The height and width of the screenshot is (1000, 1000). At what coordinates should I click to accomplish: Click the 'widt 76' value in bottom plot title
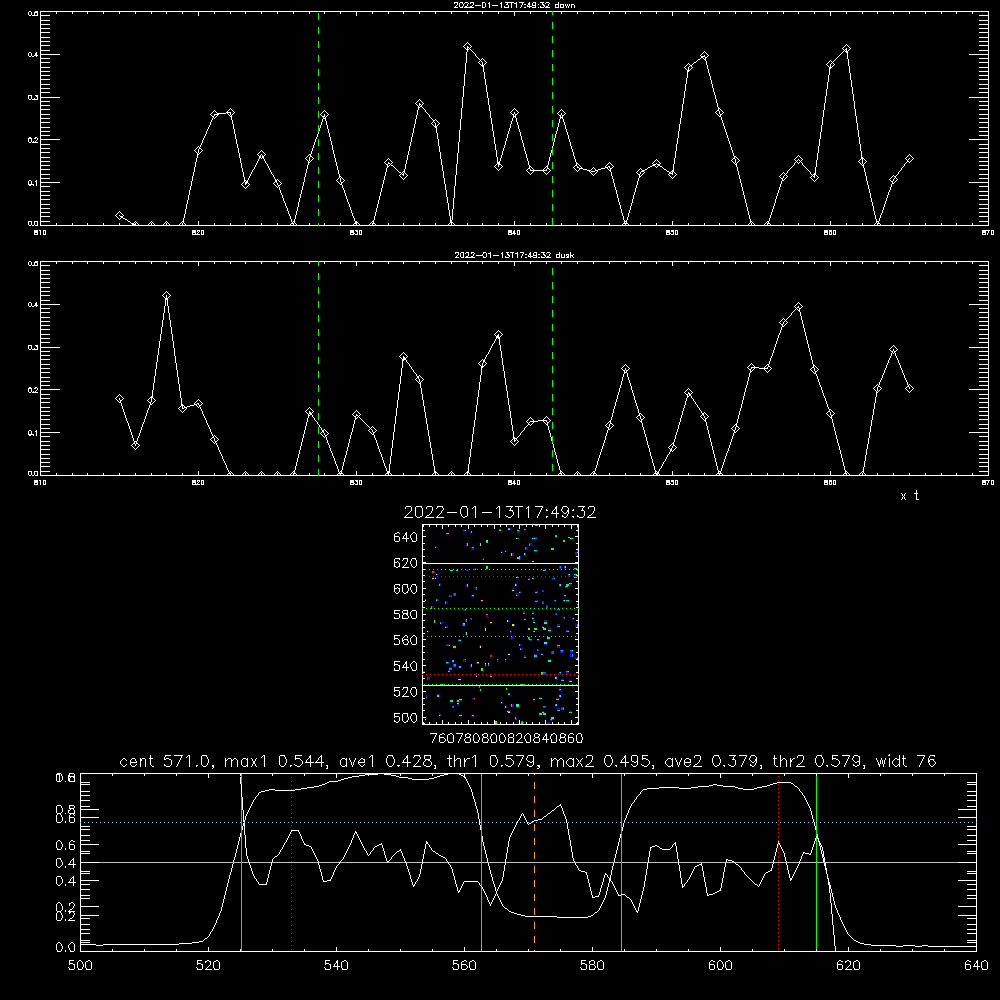coord(906,761)
